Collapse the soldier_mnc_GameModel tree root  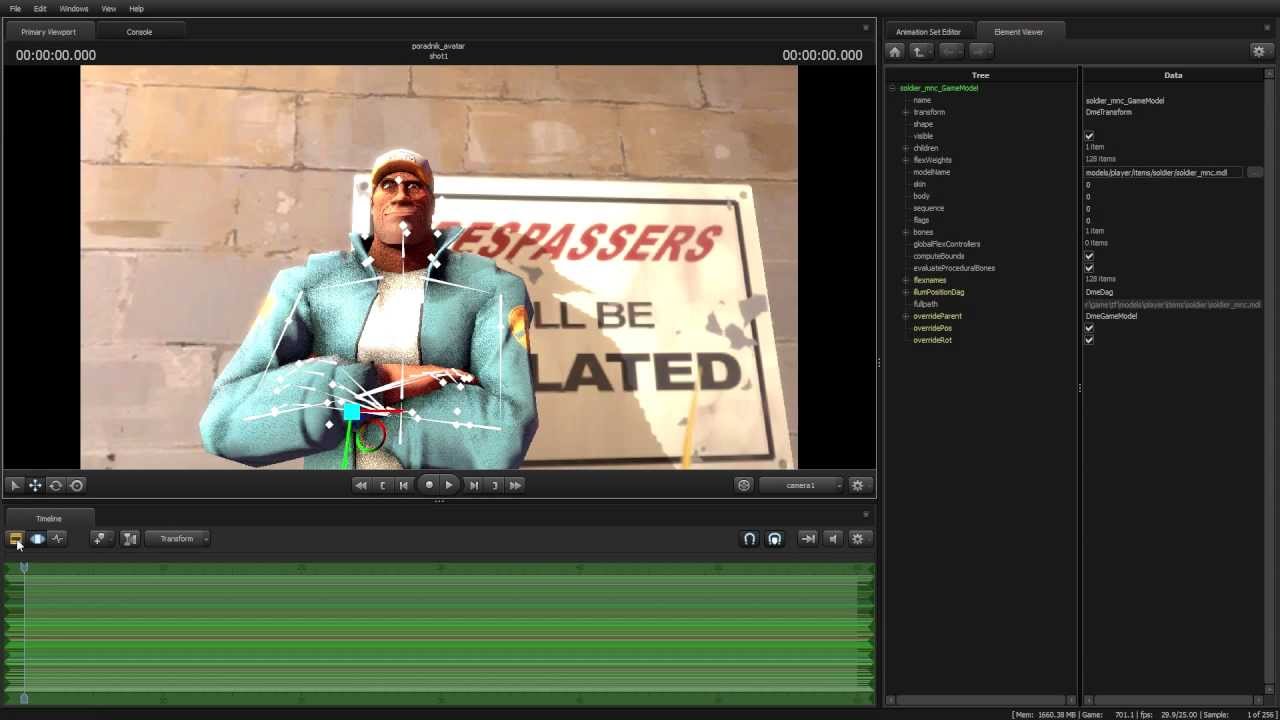tap(892, 88)
